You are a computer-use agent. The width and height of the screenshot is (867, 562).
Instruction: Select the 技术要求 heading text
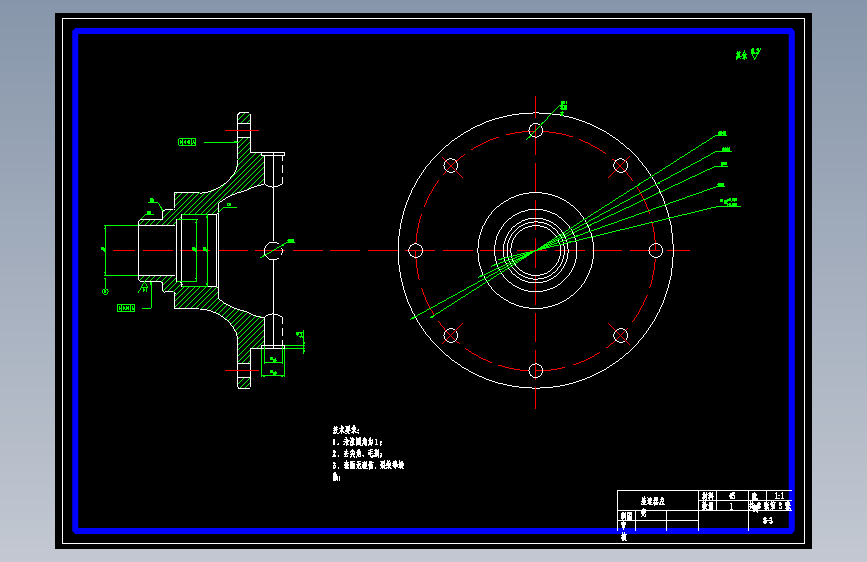pos(346,430)
